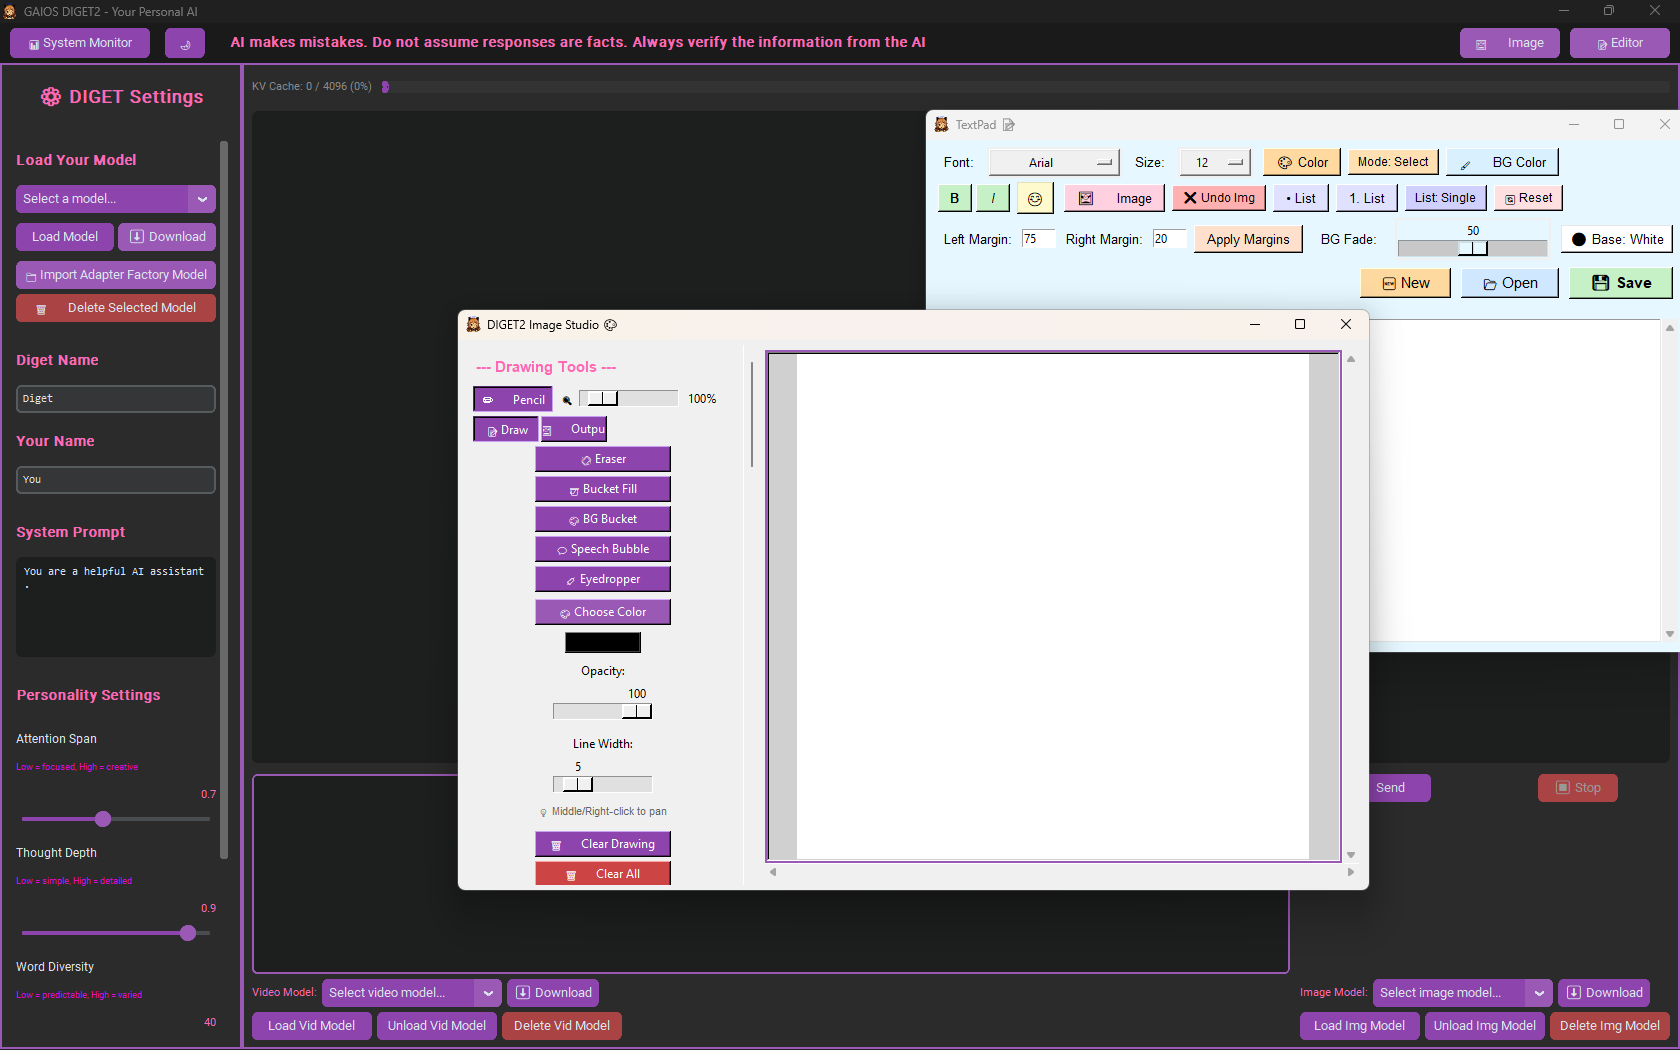The image size is (1680, 1050).
Task: Toggle Base: White background setting
Action: pos(1616,239)
